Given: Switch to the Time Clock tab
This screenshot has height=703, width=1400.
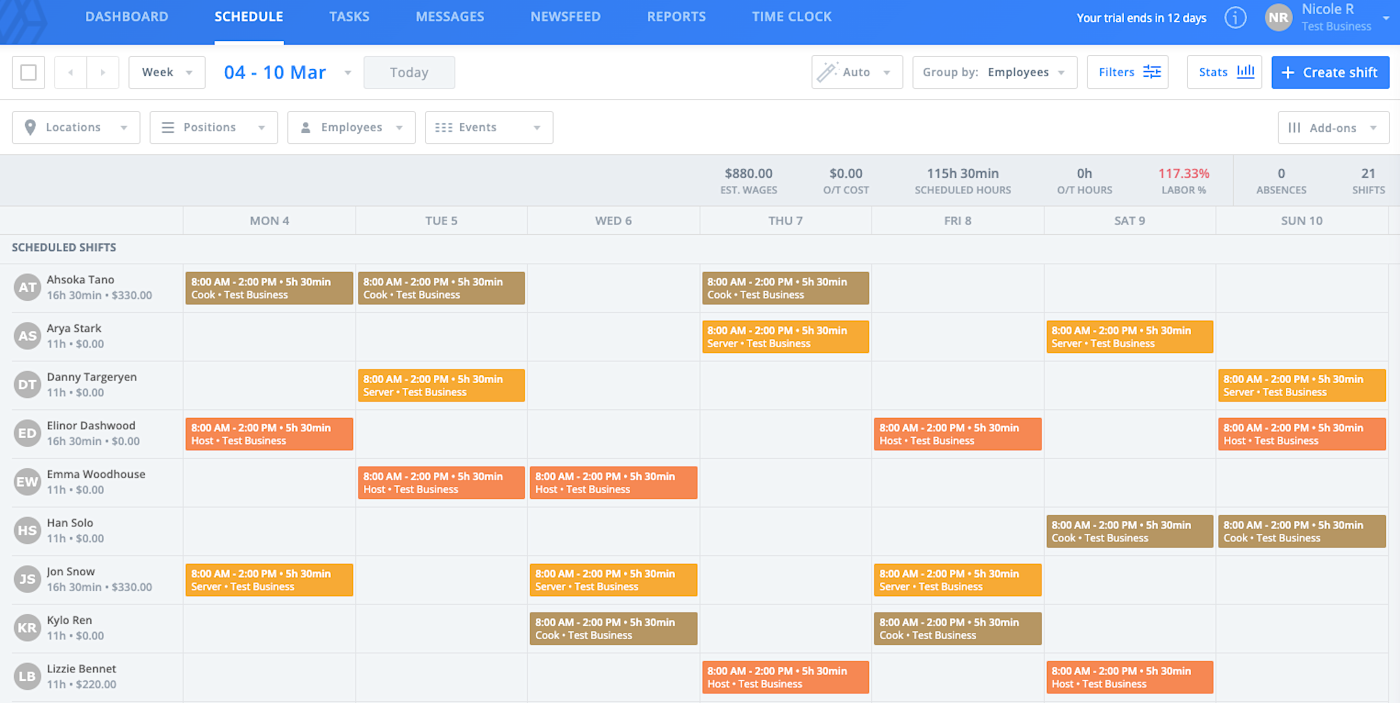Looking at the screenshot, I should pos(791,17).
